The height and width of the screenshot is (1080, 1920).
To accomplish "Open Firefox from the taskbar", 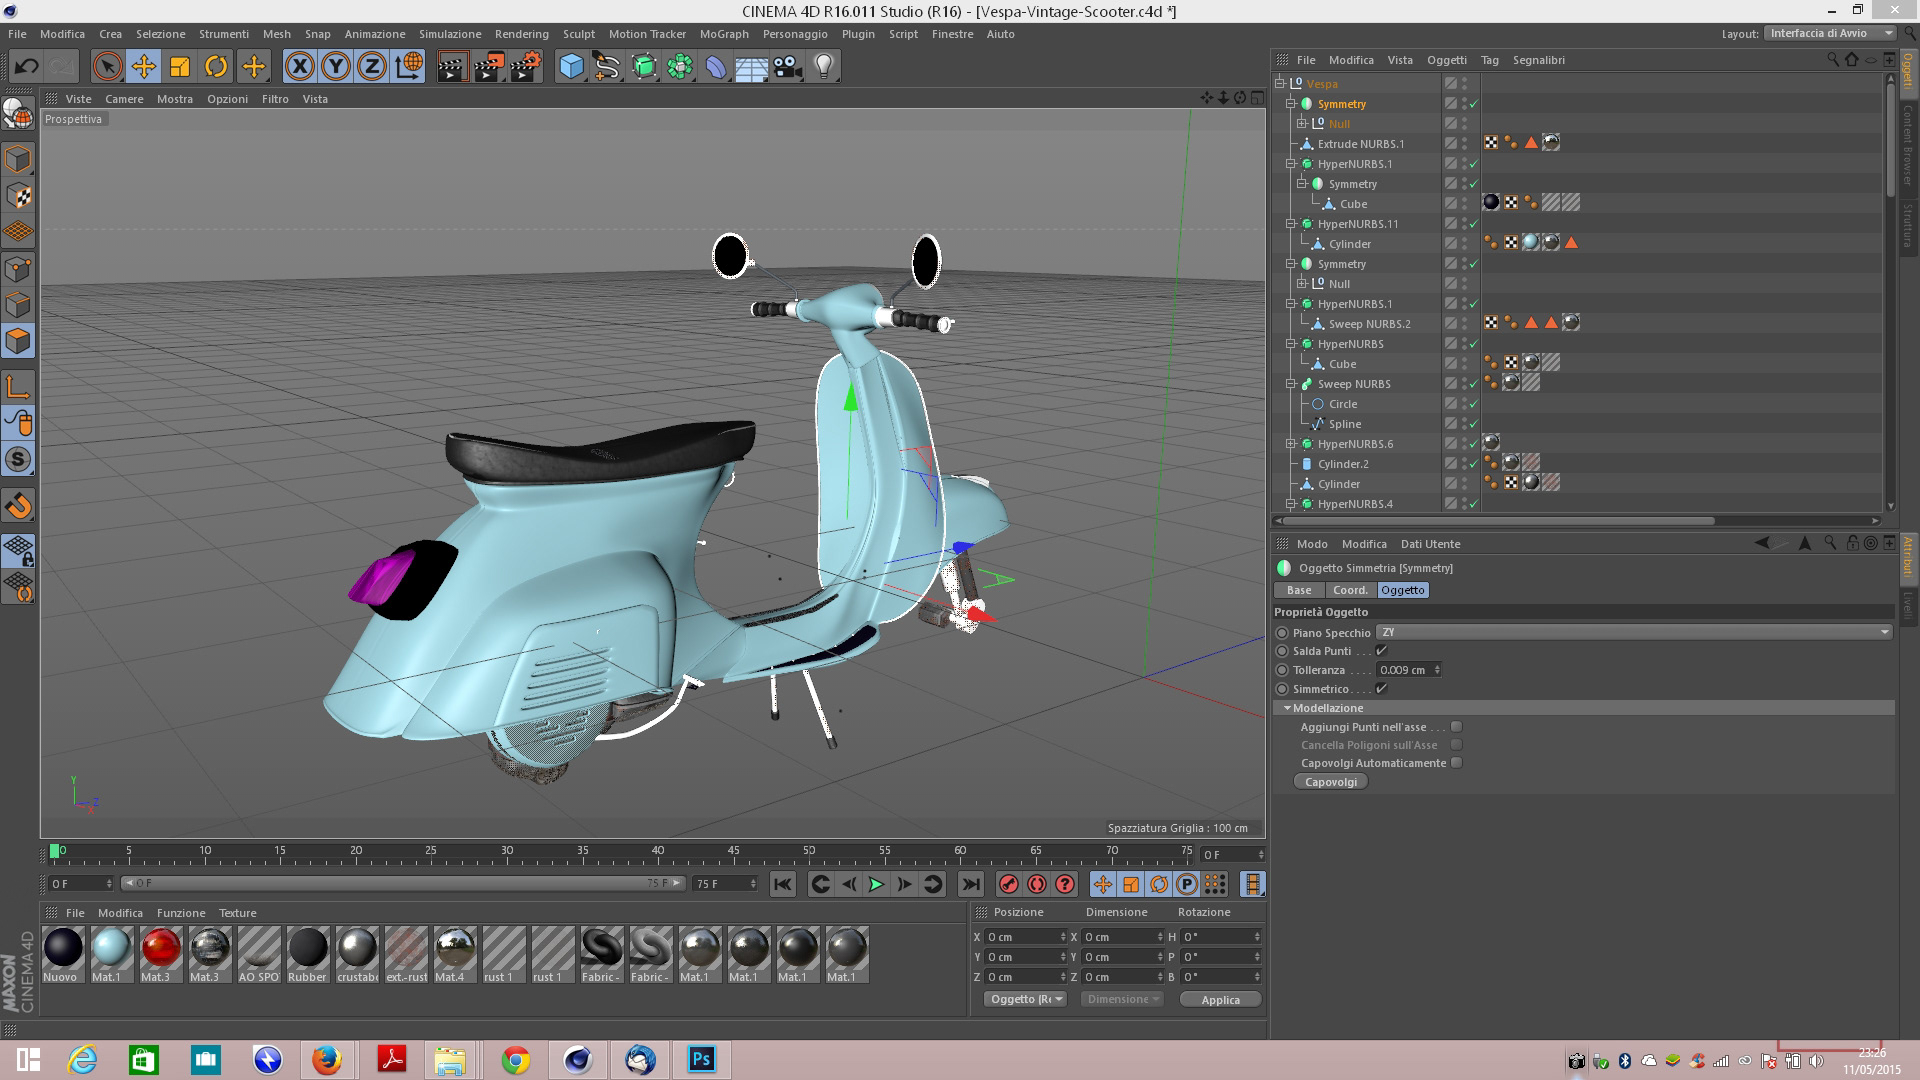I will pos(327,1060).
